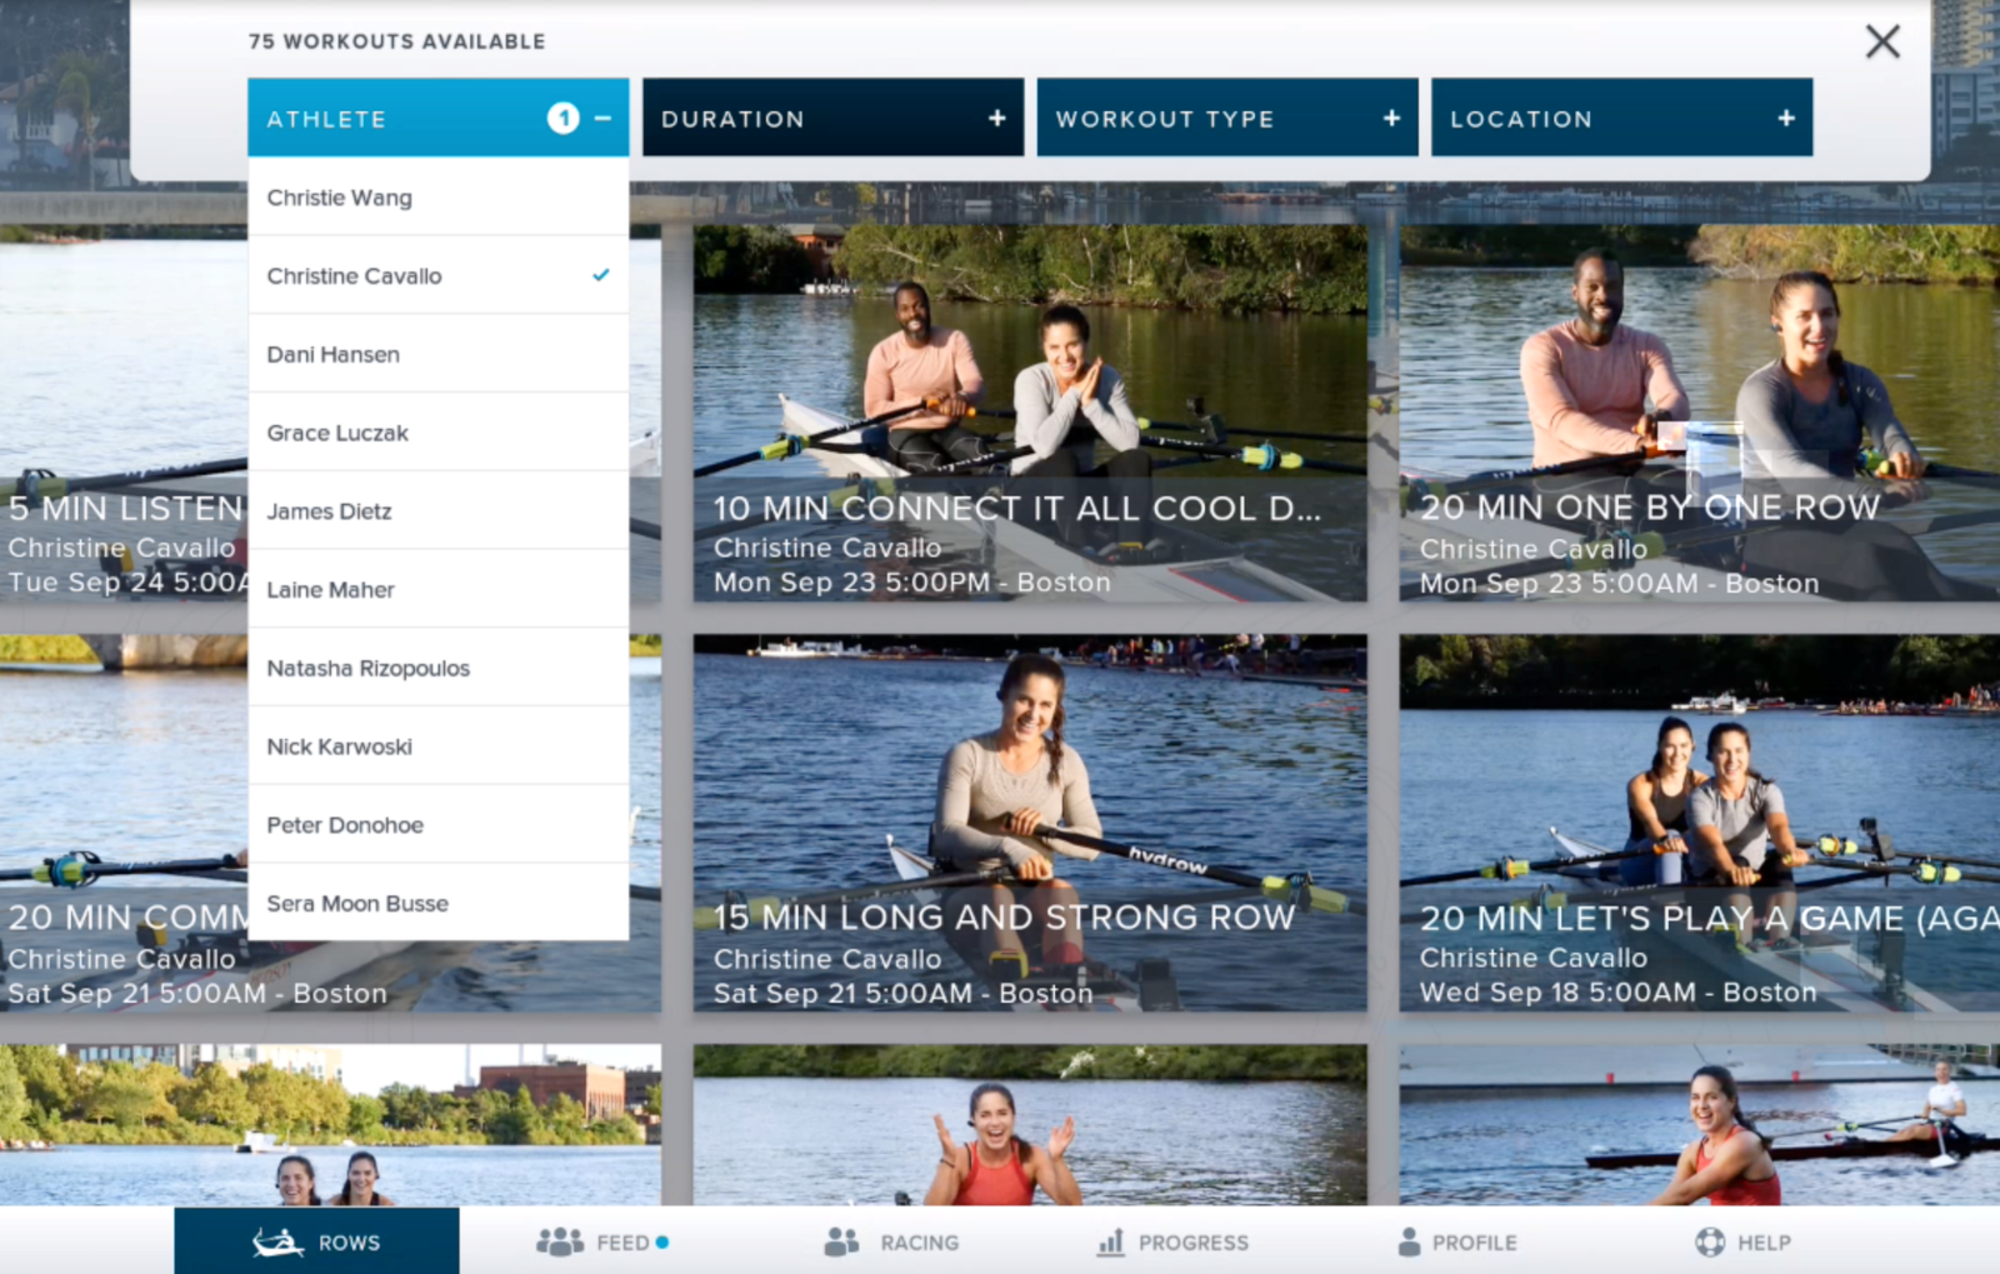This screenshot has width=2000, height=1274.
Task: Close the filter panel with the X icon
Action: click(1882, 41)
